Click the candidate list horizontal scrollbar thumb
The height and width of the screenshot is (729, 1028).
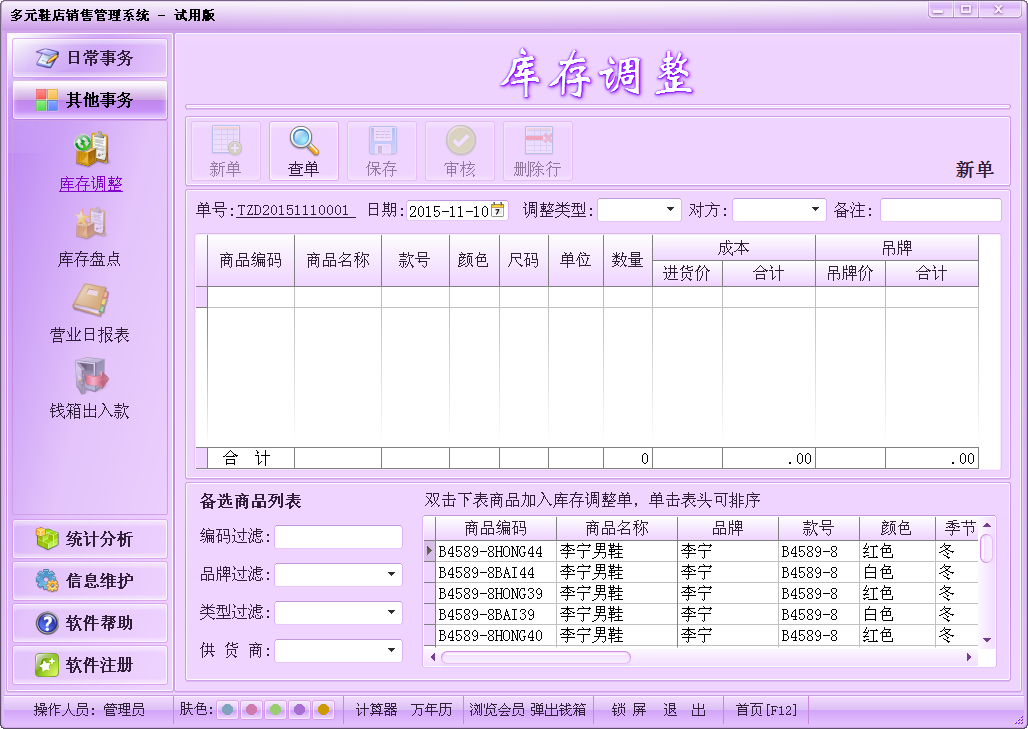click(x=536, y=657)
